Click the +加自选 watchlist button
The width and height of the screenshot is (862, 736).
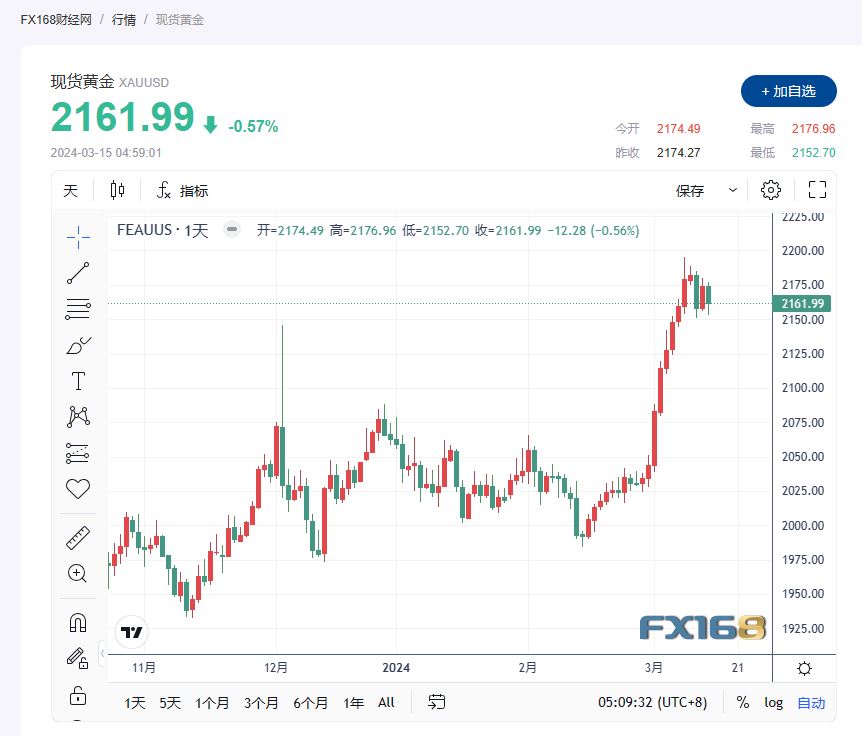pos(787,91)
